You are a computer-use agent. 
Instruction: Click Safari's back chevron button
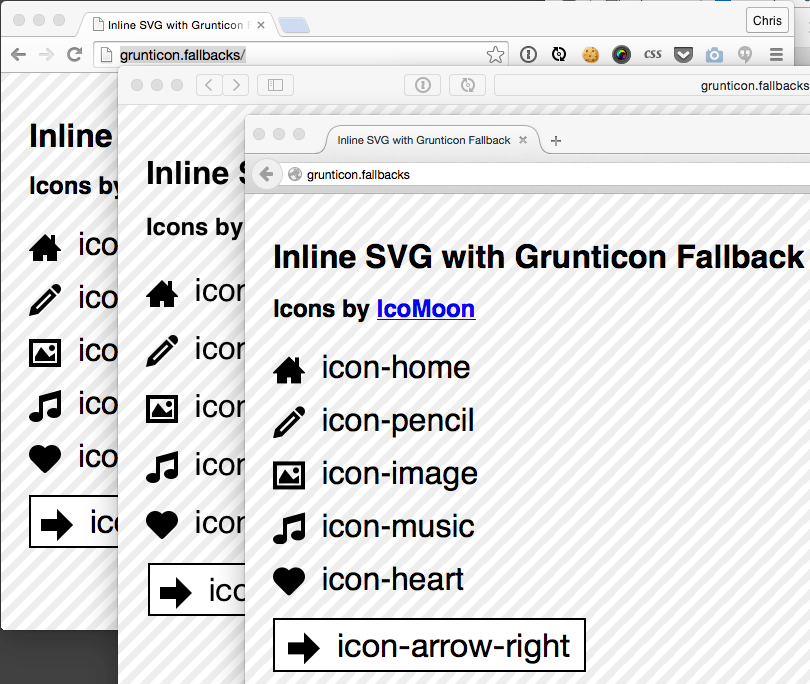click(209, 85)
